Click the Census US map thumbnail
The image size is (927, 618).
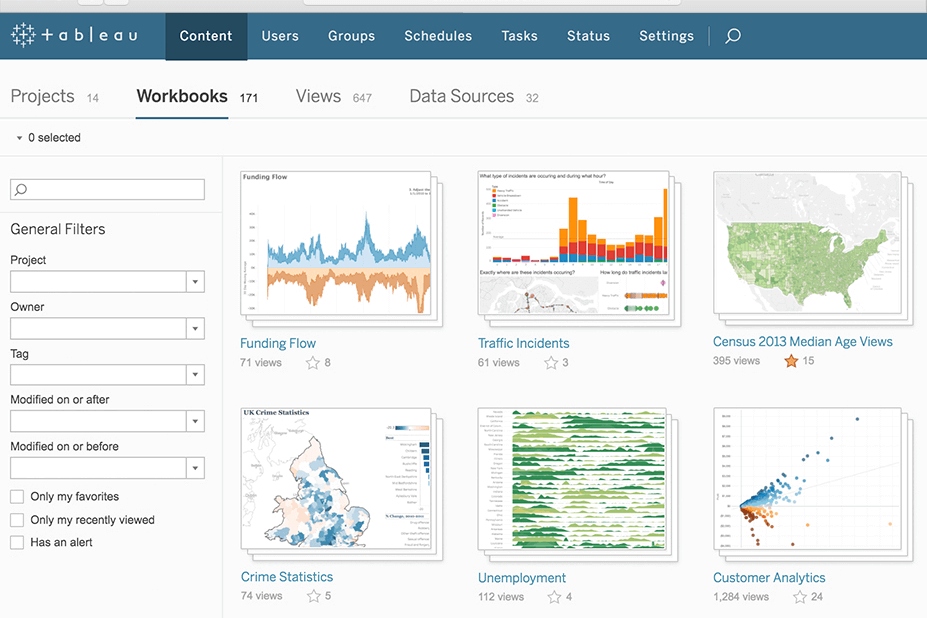[808, 243]
